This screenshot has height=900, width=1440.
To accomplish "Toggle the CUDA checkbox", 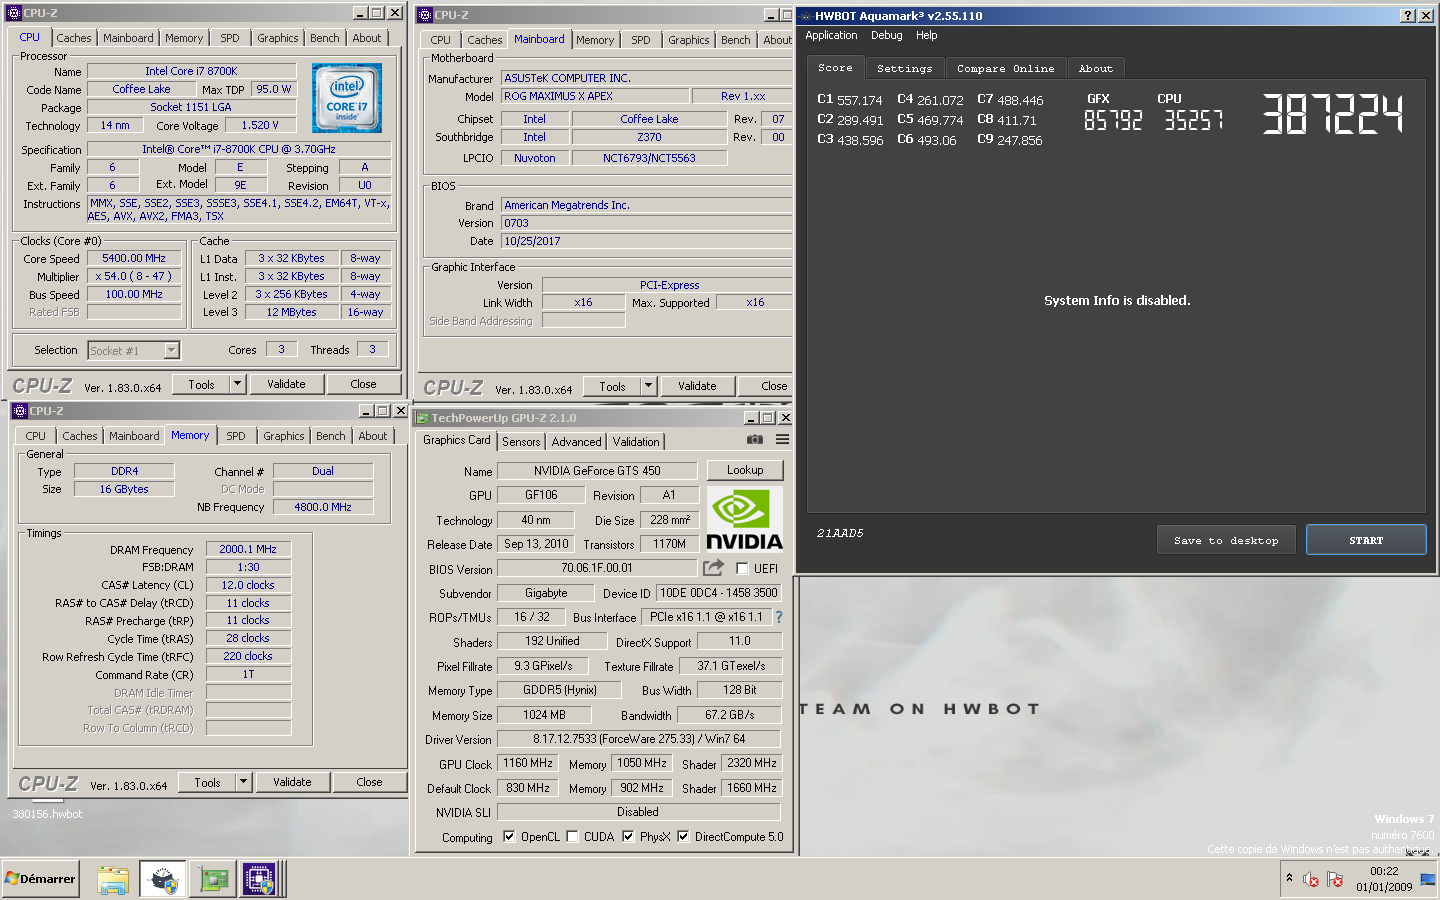I will 572,836.
